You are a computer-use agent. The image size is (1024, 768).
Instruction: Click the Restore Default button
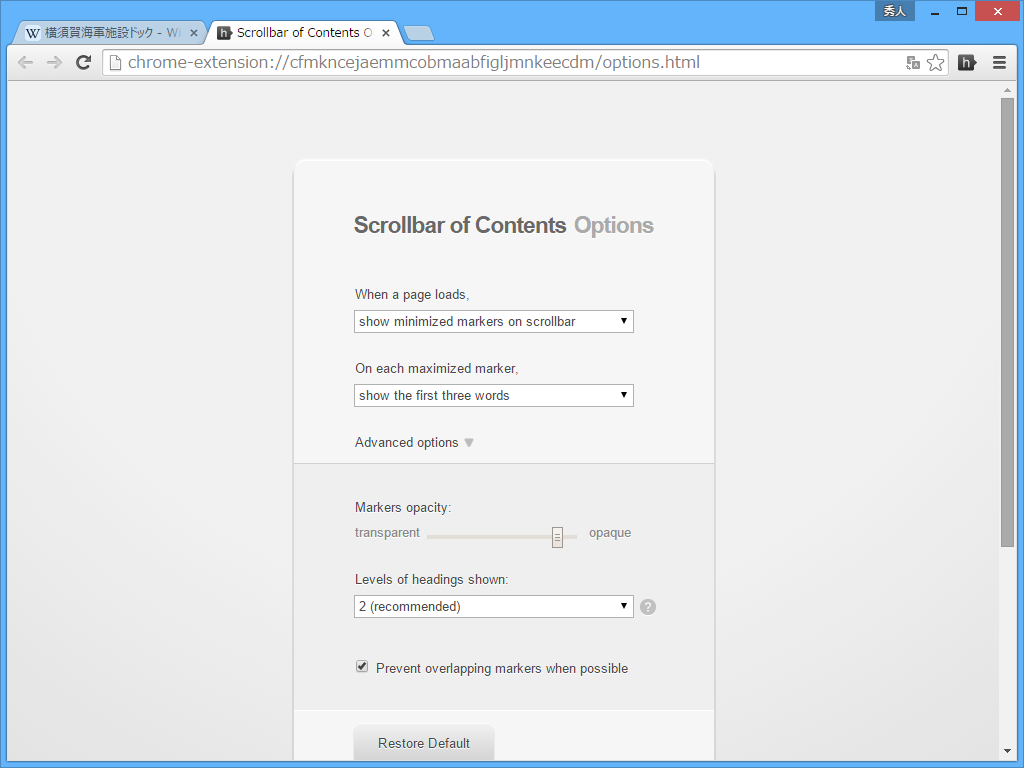pyautogui.click(x=424, y=743)
